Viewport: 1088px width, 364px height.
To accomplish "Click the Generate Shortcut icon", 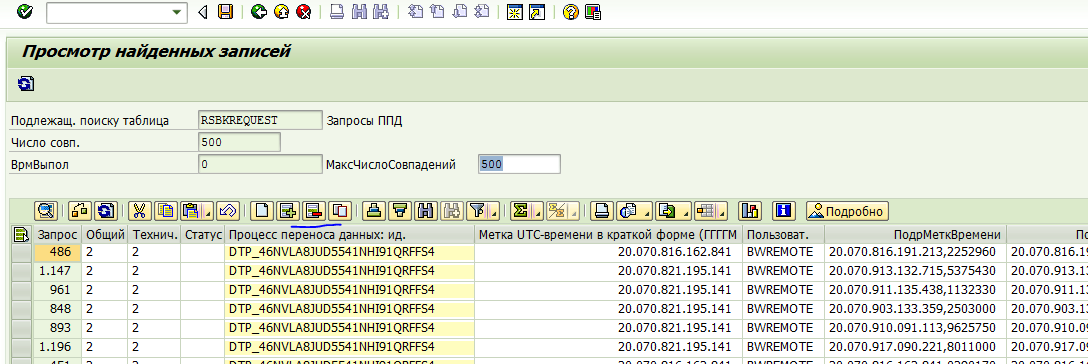I will (x=536, y=12).
